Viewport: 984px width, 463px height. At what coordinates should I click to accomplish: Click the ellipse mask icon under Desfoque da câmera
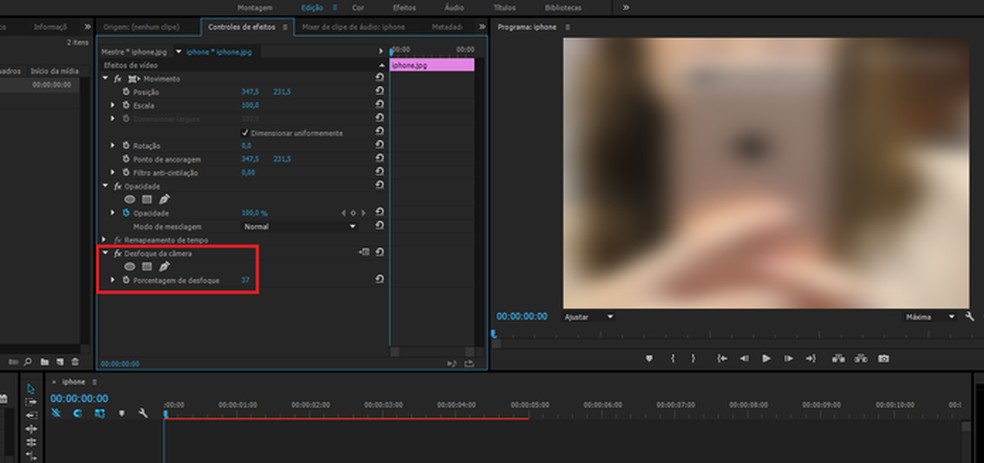coord(130,267)
